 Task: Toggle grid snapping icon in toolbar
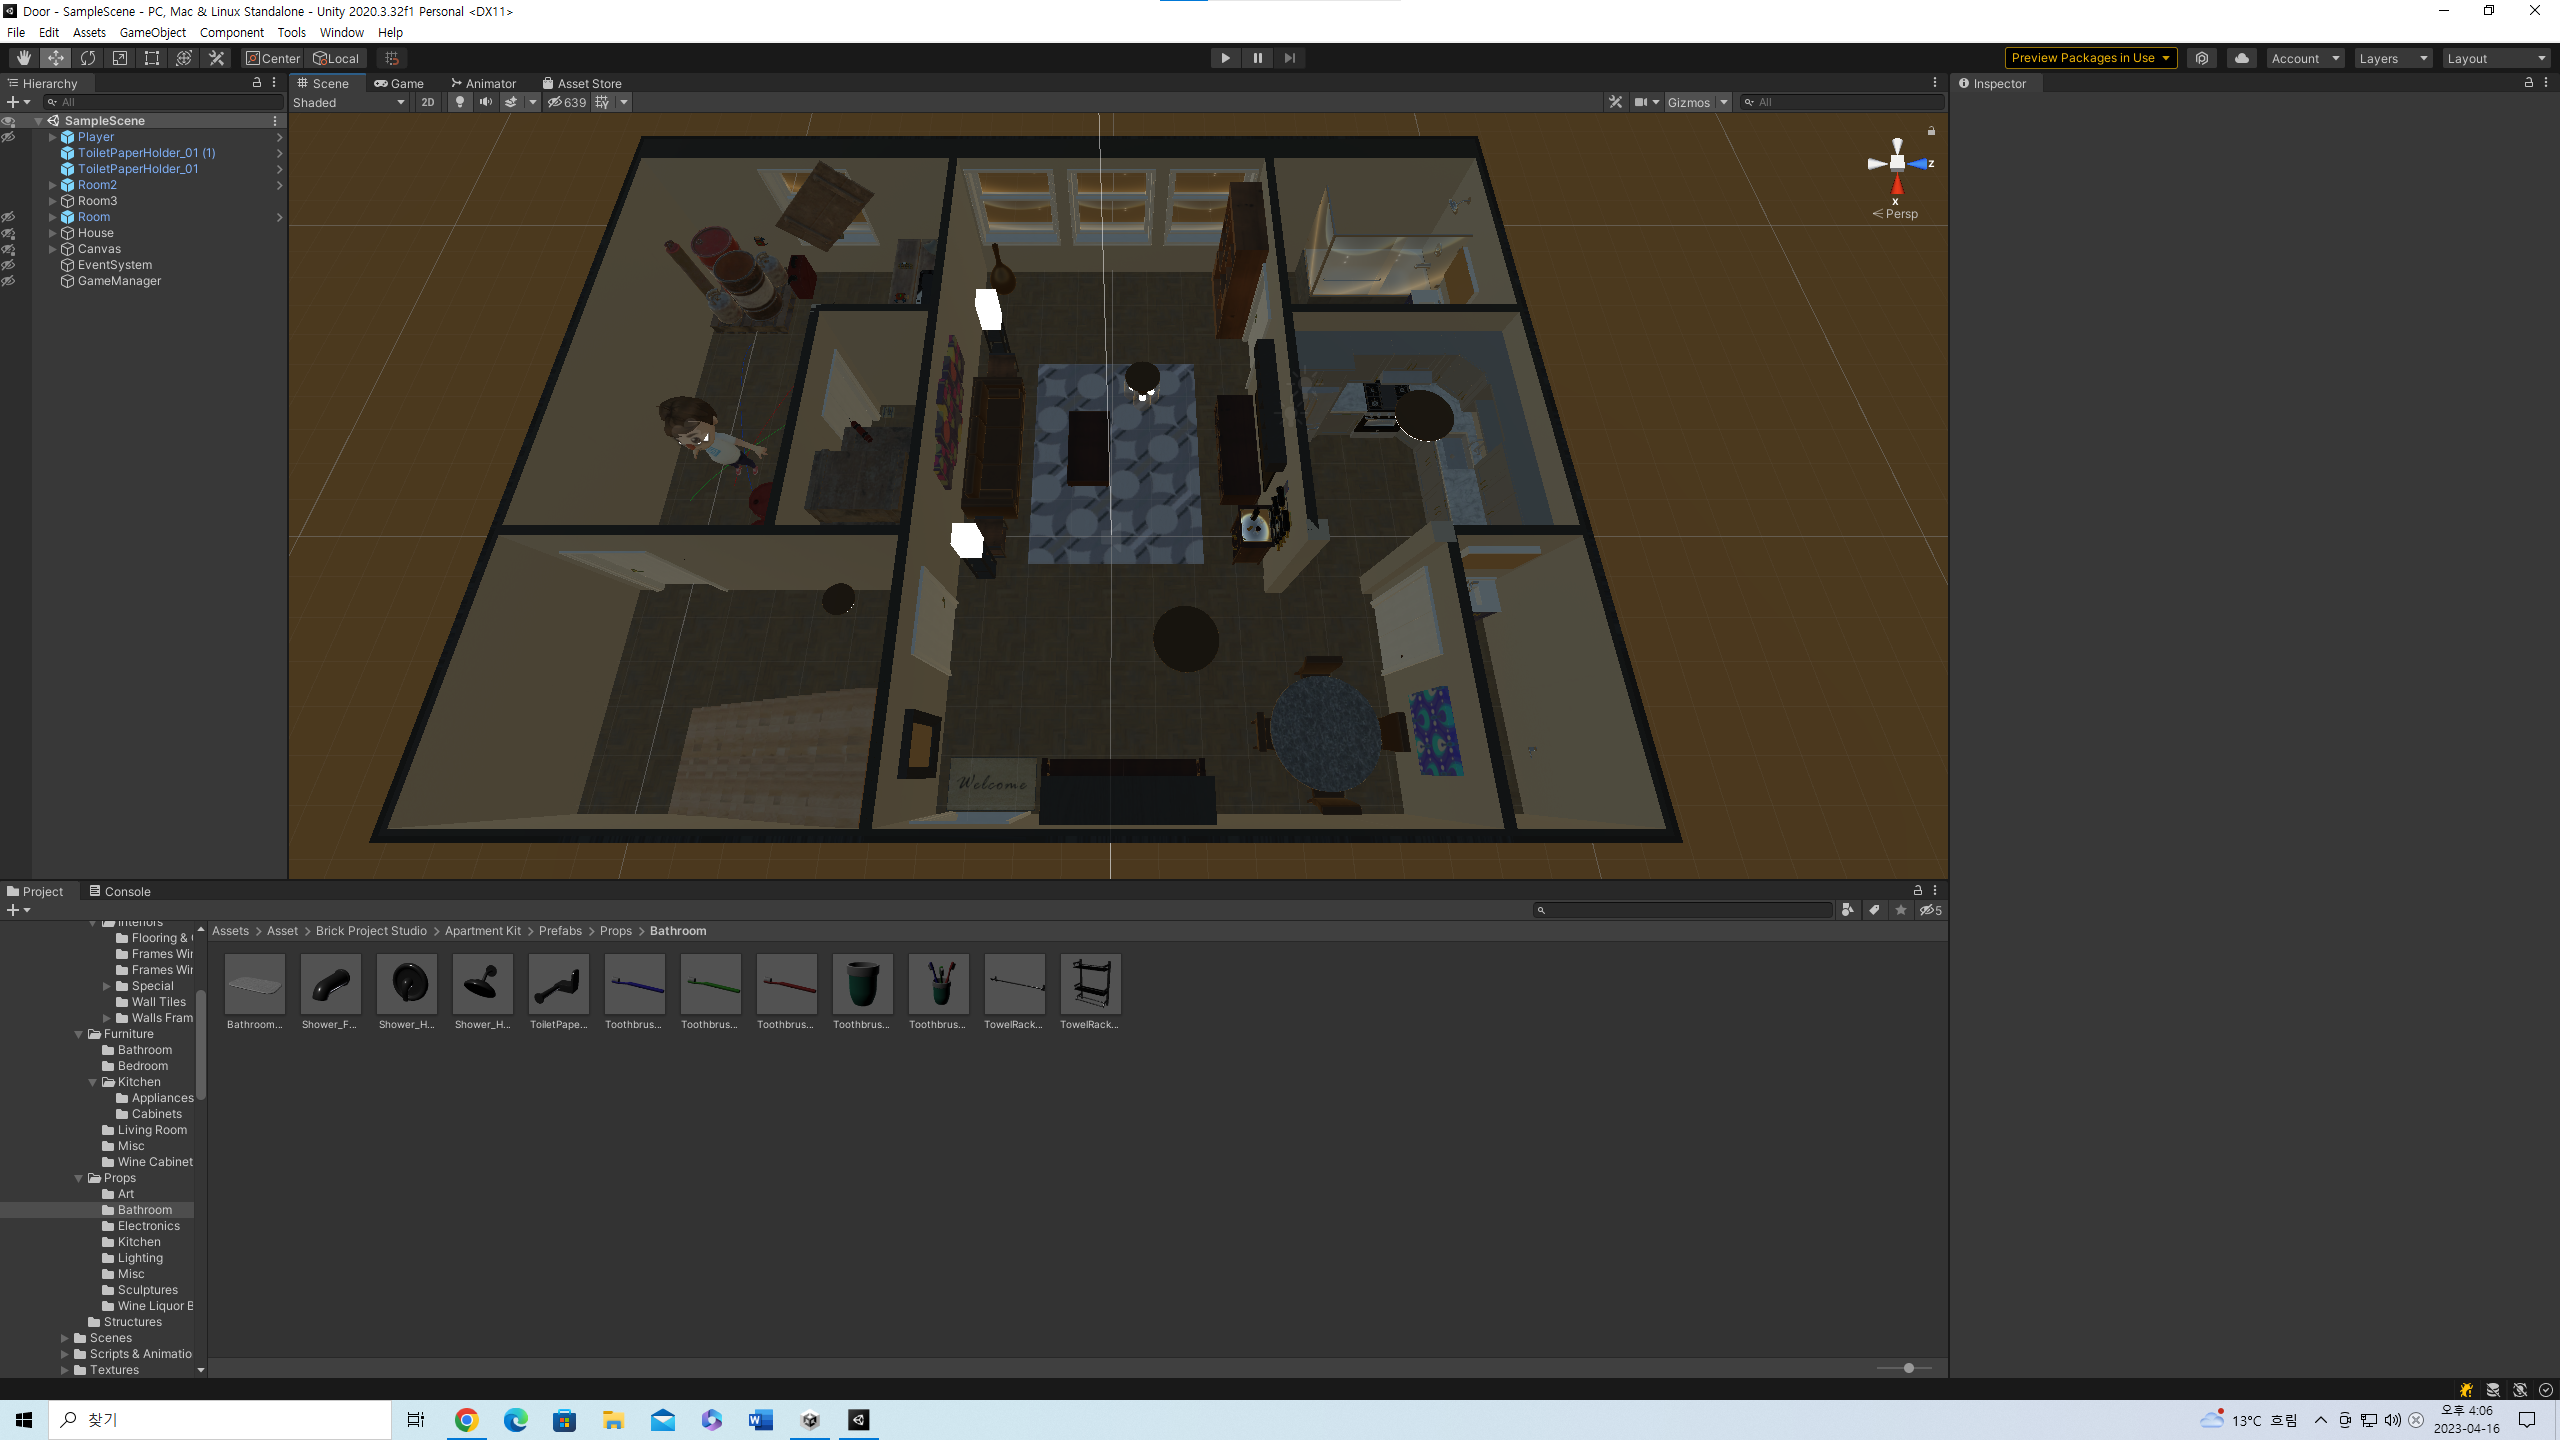[392, 58]
